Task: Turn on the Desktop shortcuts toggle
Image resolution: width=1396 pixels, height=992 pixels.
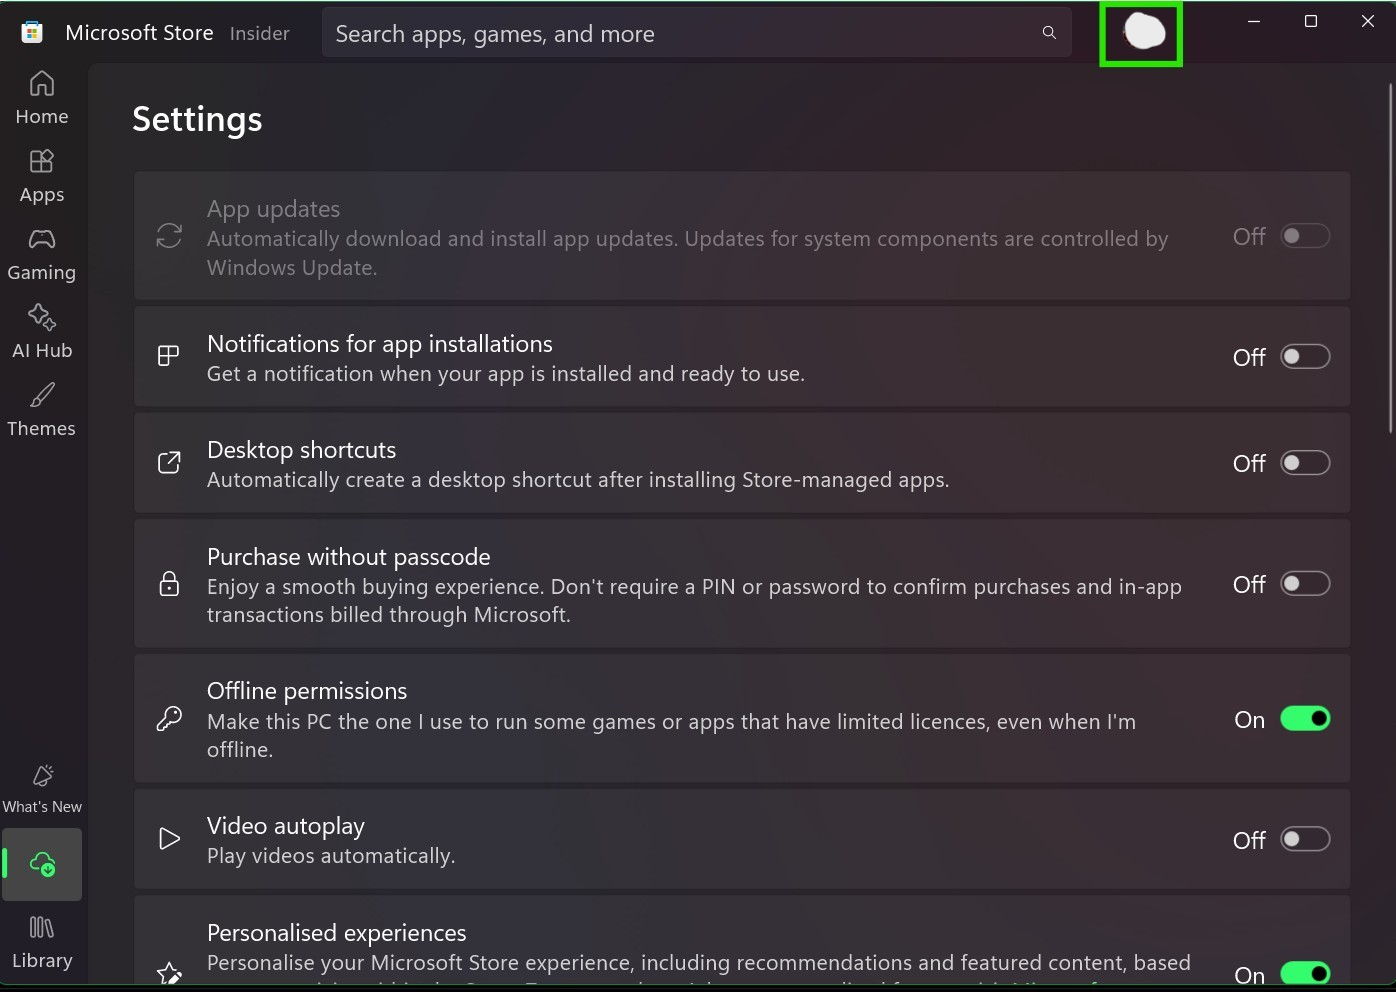Action: click(1305, 463)
